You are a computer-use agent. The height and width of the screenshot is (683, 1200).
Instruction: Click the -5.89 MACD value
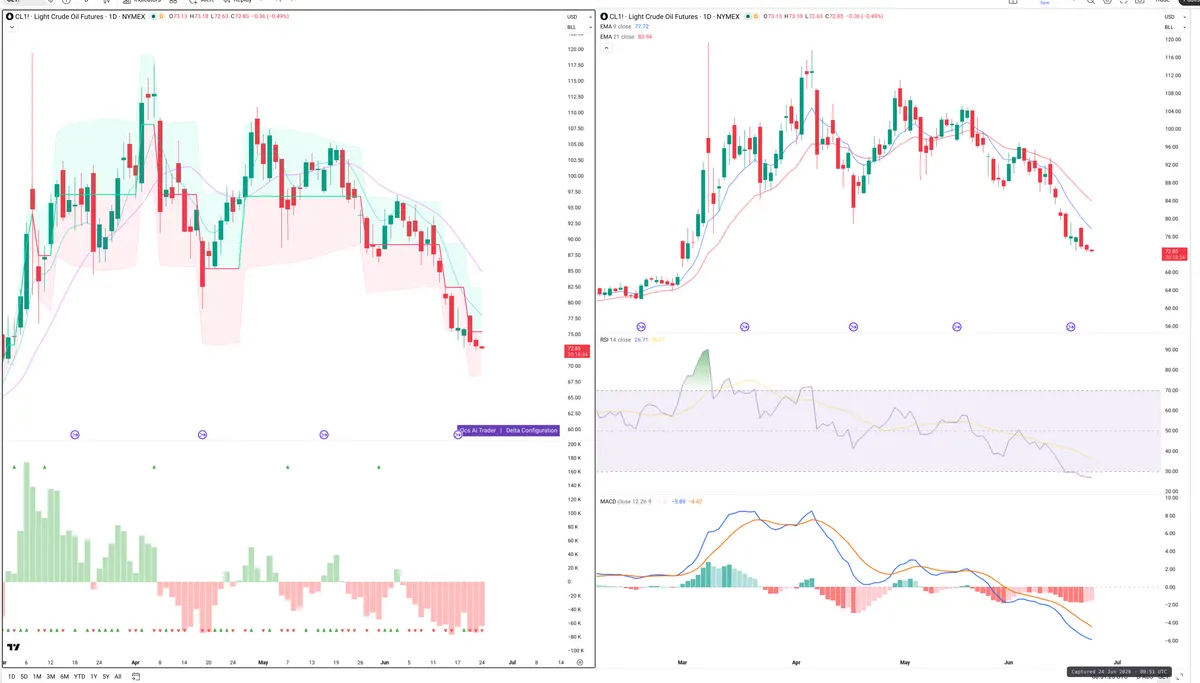point(679,501)
